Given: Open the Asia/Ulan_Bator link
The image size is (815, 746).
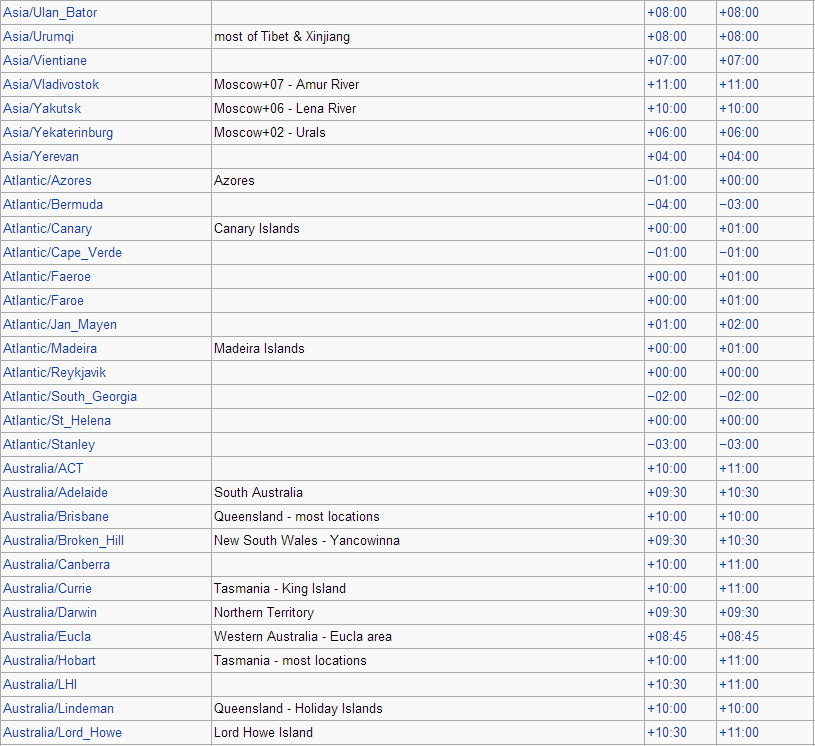Looking at the screenshot, I should pos(50,12).
